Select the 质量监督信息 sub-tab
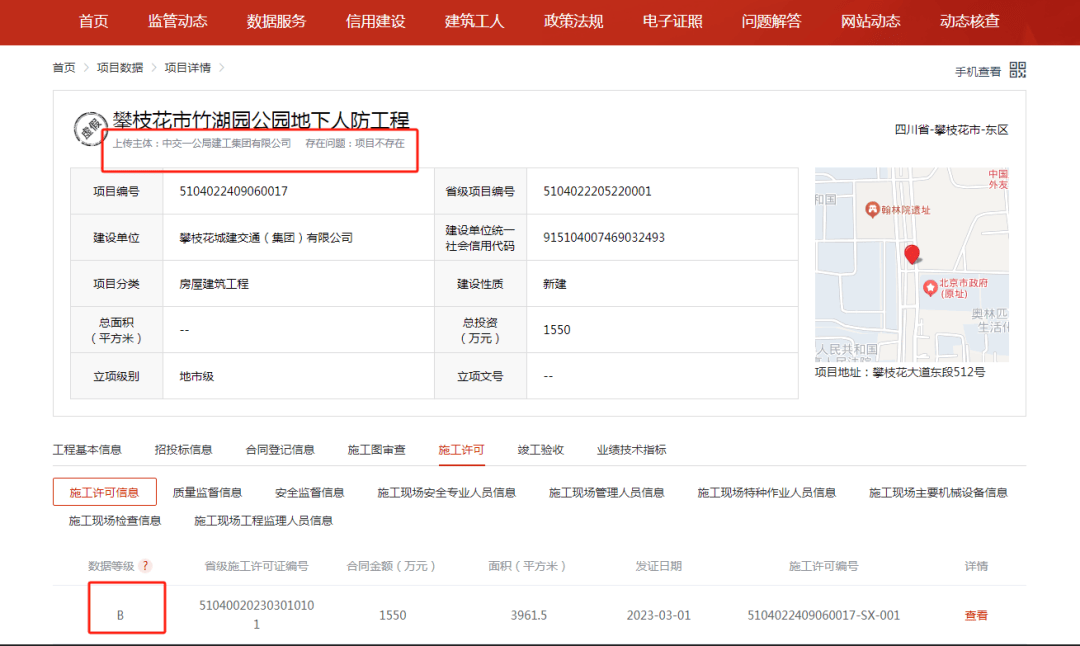This screenshot has height=646, width=1080. point(207,492)
